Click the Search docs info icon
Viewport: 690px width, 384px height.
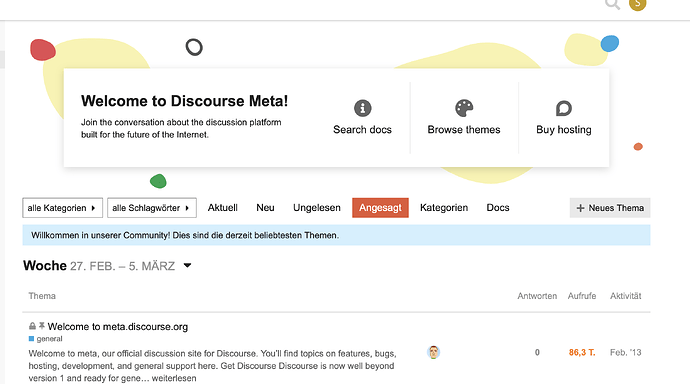tap(363, 108)
